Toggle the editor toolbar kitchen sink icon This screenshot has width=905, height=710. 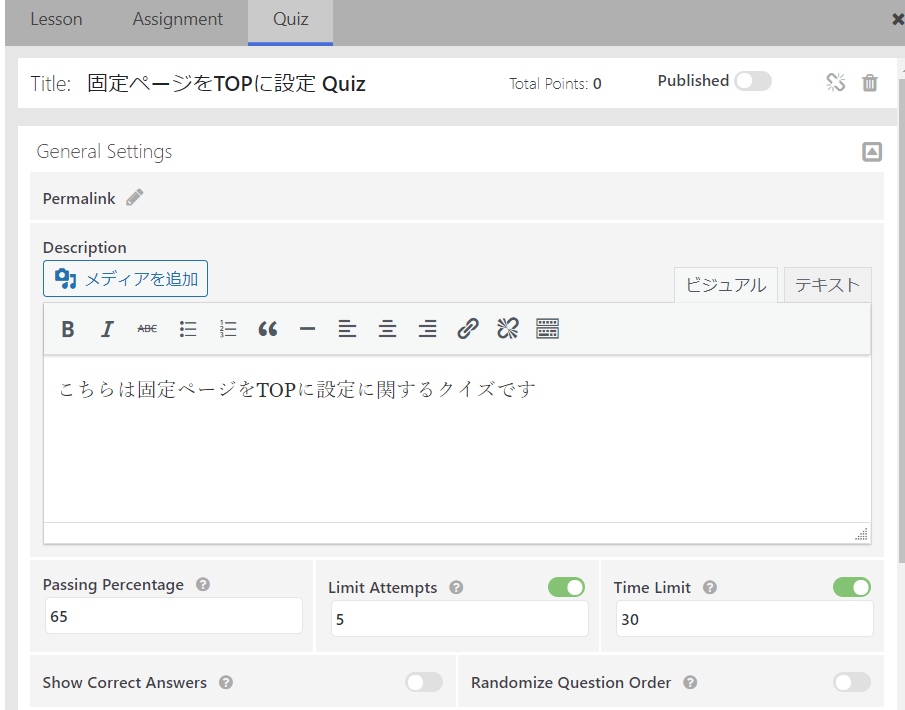click(547, 329)
